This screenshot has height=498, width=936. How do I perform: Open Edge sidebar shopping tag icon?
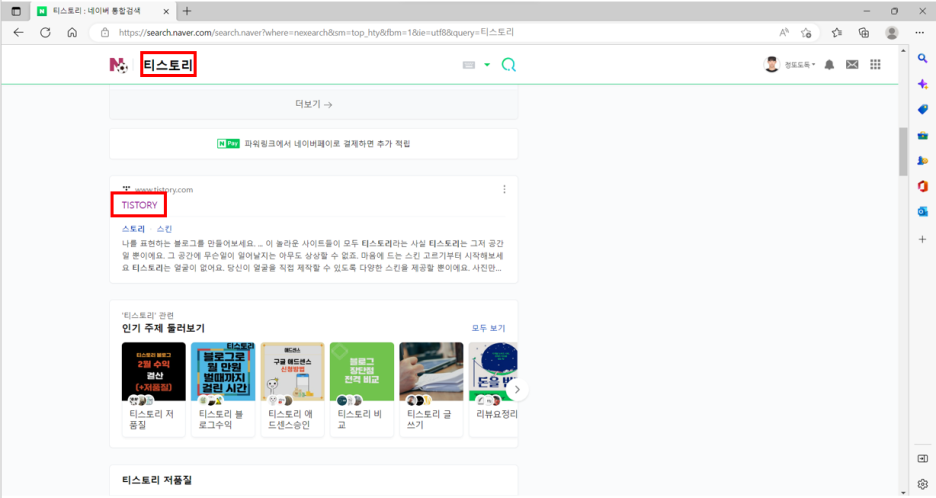[x=923, y=109]
